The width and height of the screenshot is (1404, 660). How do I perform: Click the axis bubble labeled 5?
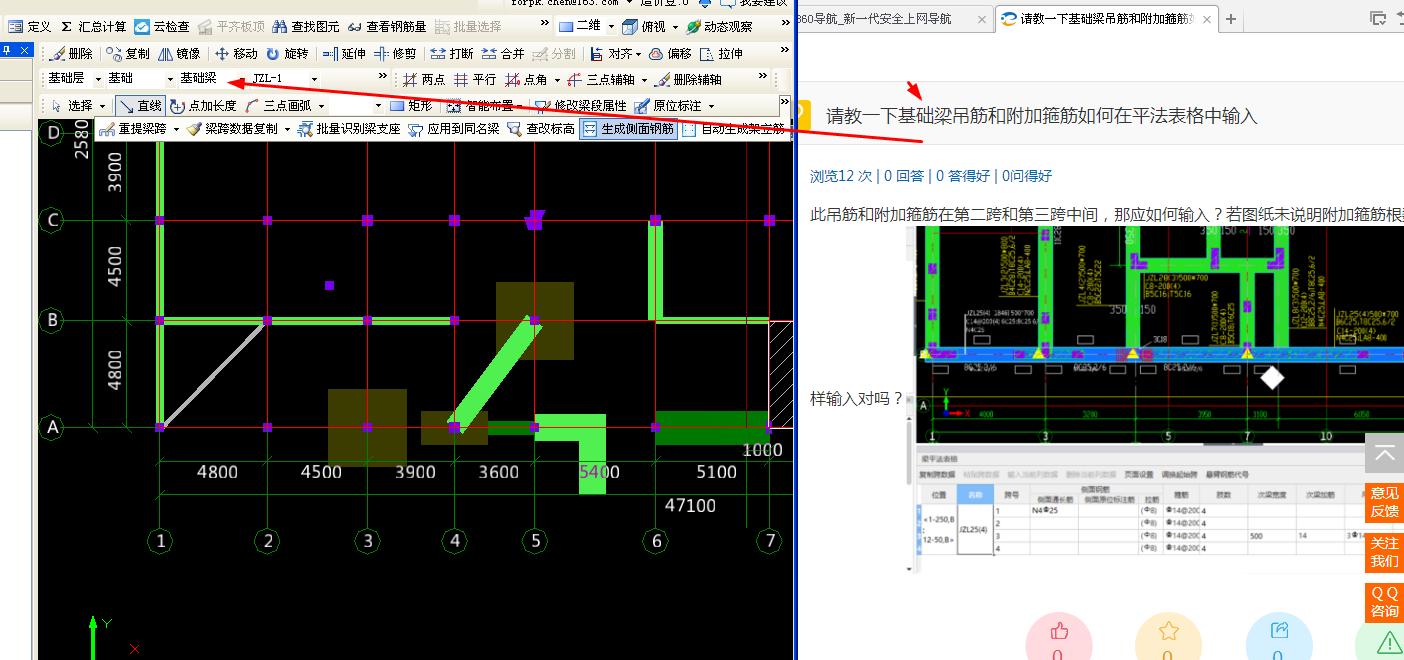(x=535, y=541)
